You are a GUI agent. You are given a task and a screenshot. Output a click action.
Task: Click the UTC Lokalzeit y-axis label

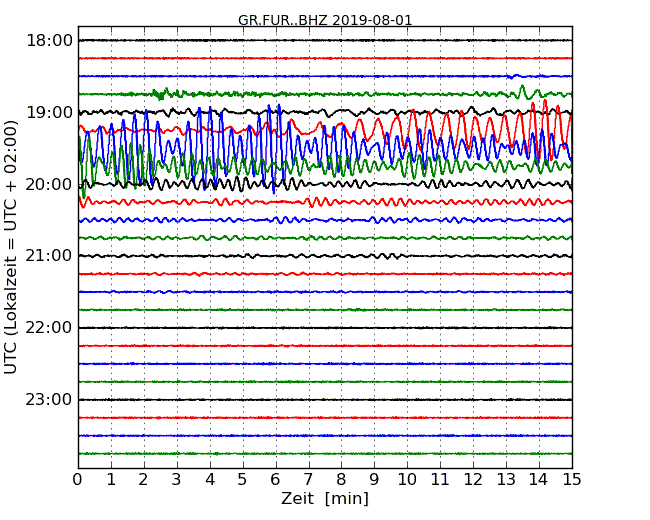11,248
